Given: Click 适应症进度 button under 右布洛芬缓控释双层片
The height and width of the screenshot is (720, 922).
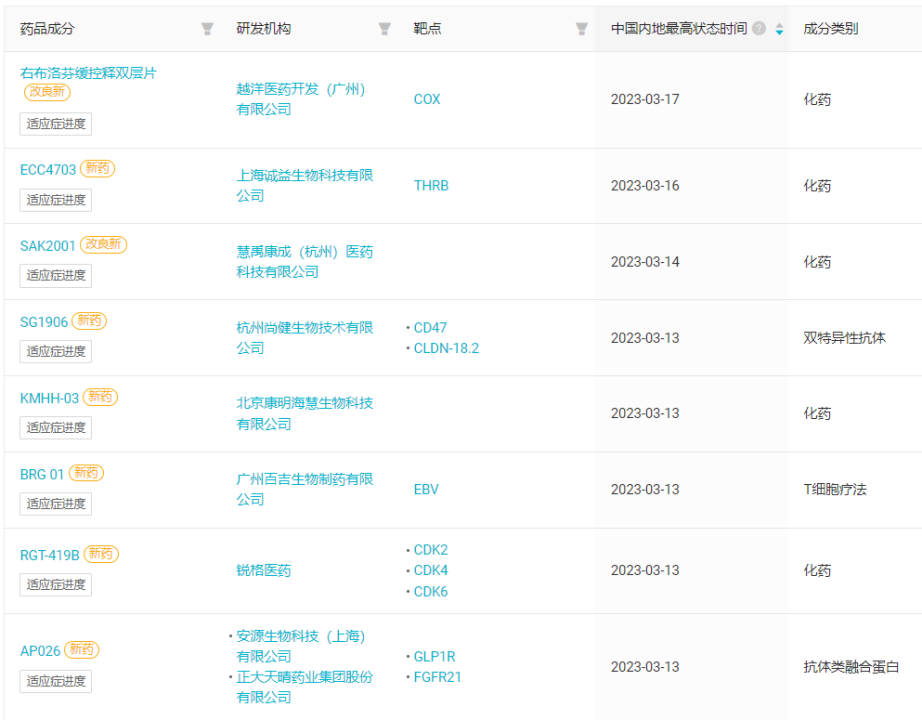Looking at the screenshot, I should pyautogui.click(x=56, y=124).
